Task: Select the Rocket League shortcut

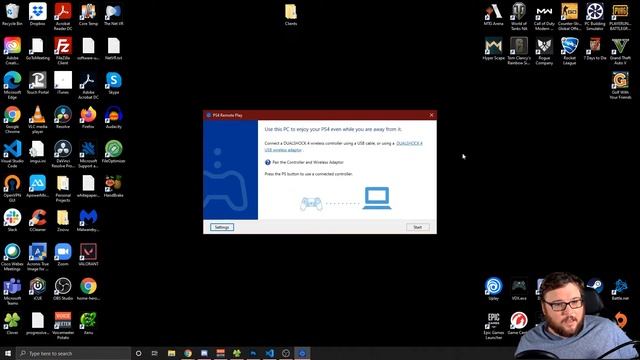Action: coord(569,51)
